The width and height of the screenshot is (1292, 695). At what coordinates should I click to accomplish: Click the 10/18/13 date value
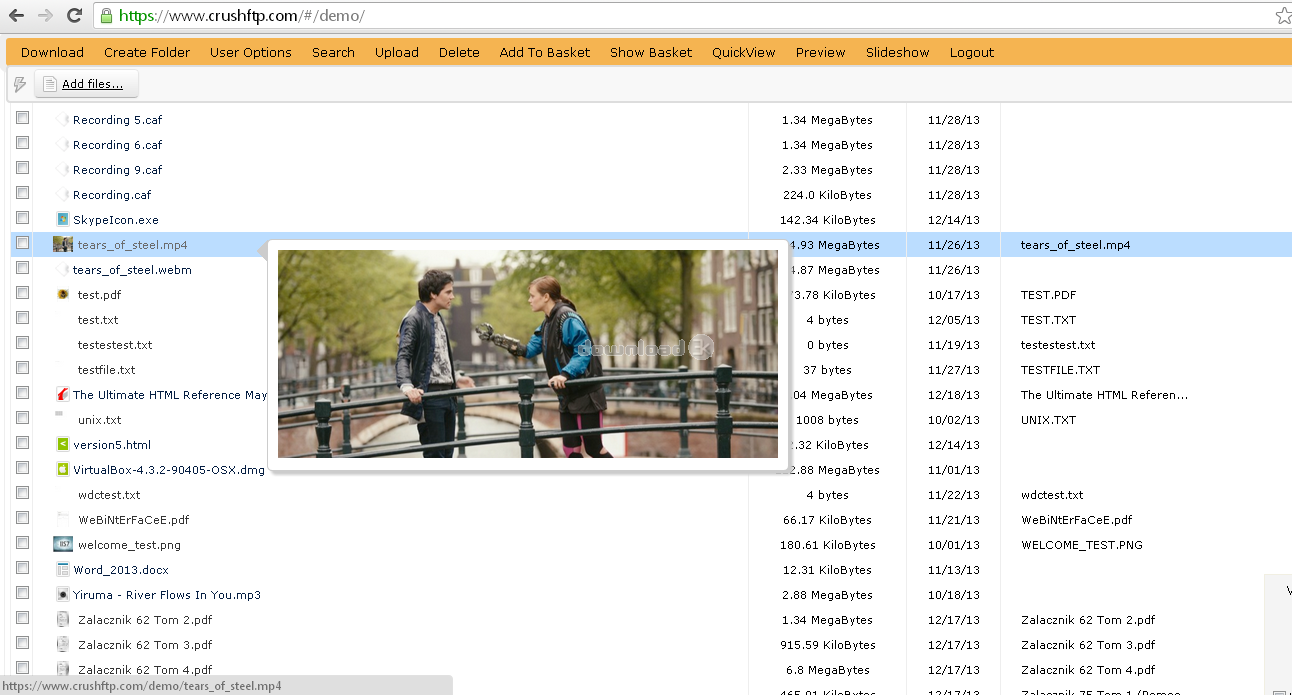tap(954, 595)
